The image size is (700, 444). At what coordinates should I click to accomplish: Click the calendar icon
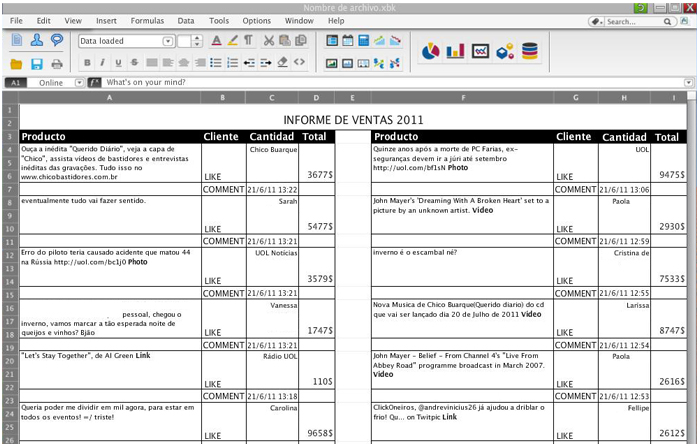(x=348, y=41)
